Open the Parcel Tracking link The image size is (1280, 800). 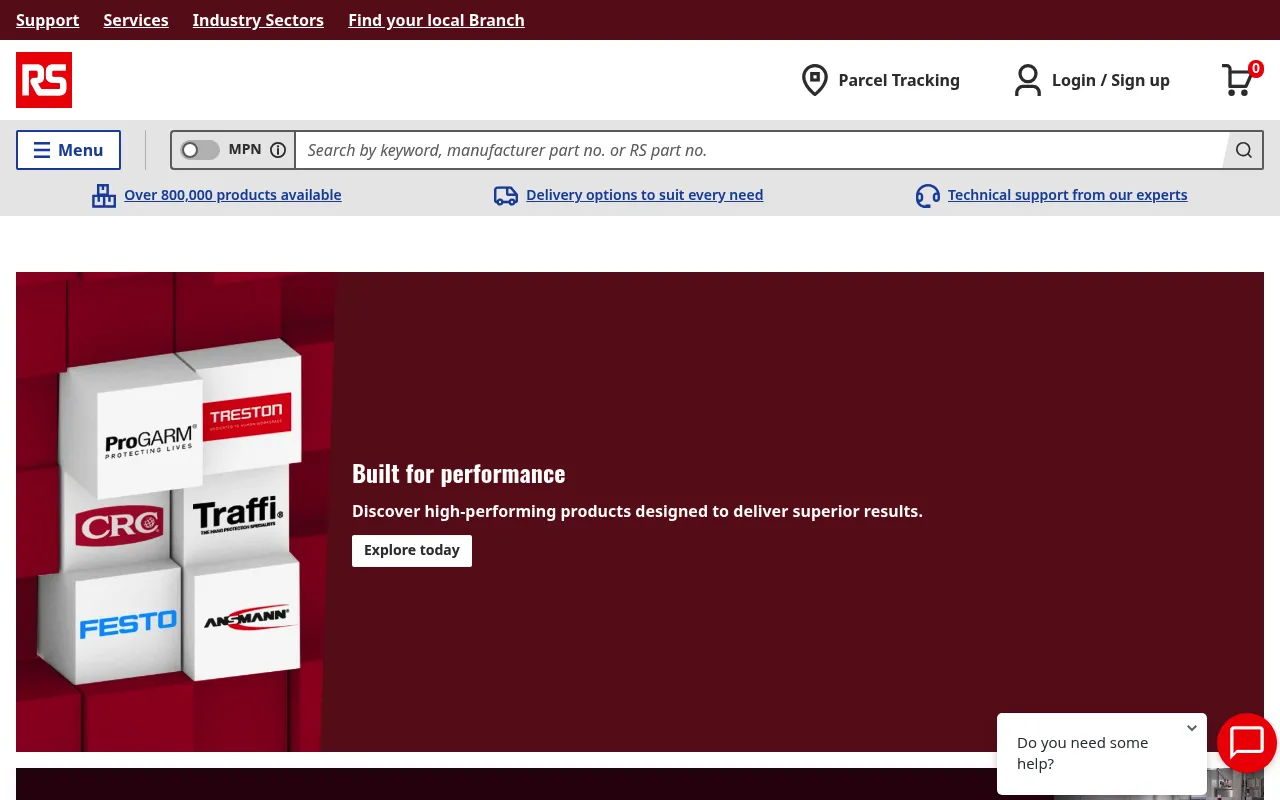(x=899, y=80)
